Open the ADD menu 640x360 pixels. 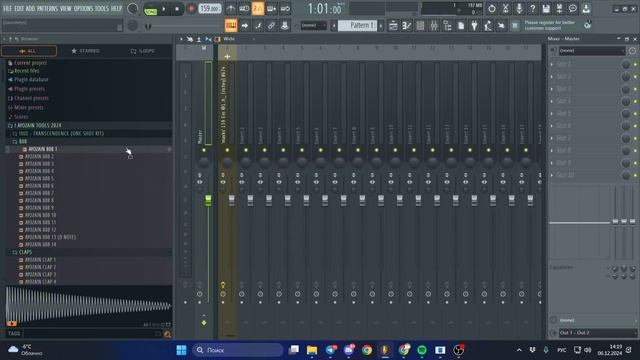30,8
